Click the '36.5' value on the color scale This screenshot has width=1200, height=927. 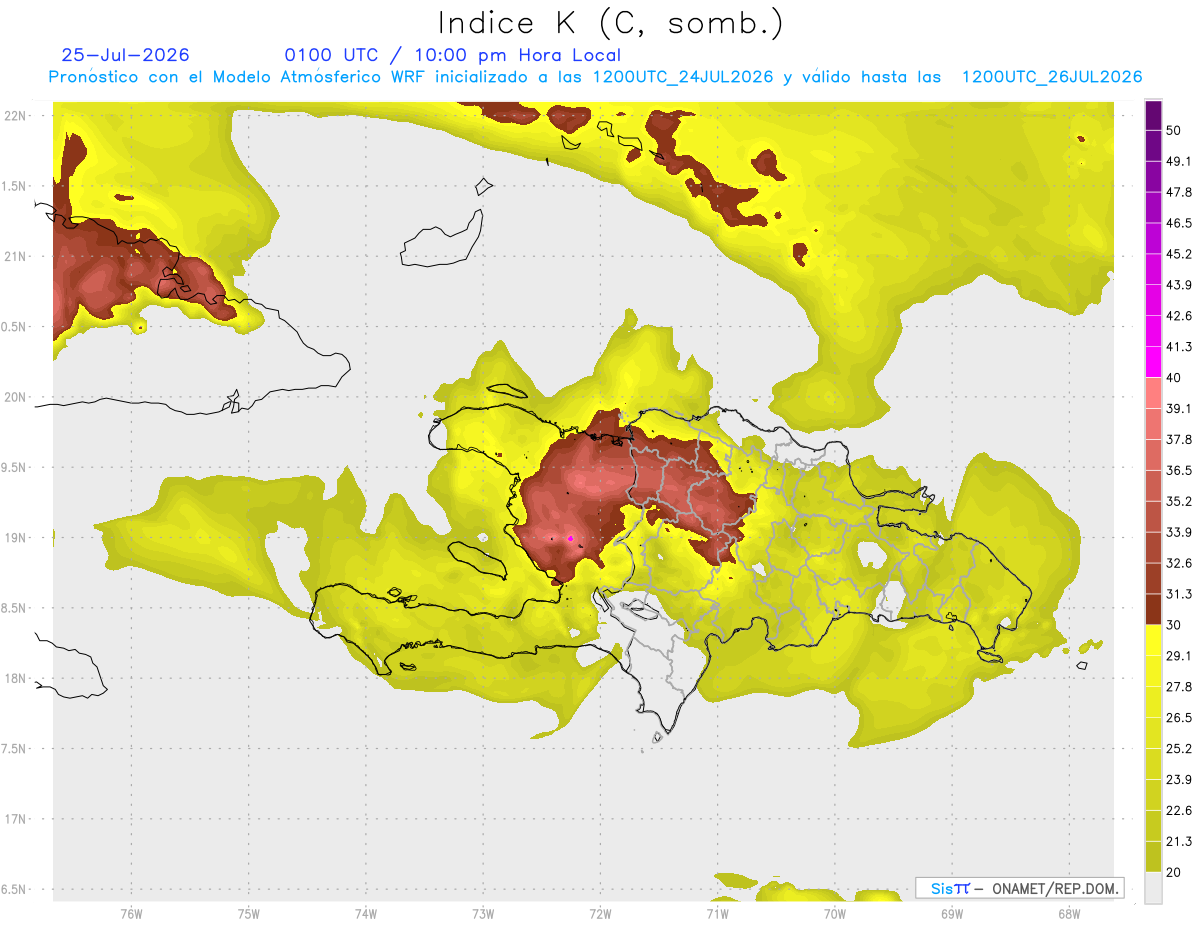pos(1179,470)
